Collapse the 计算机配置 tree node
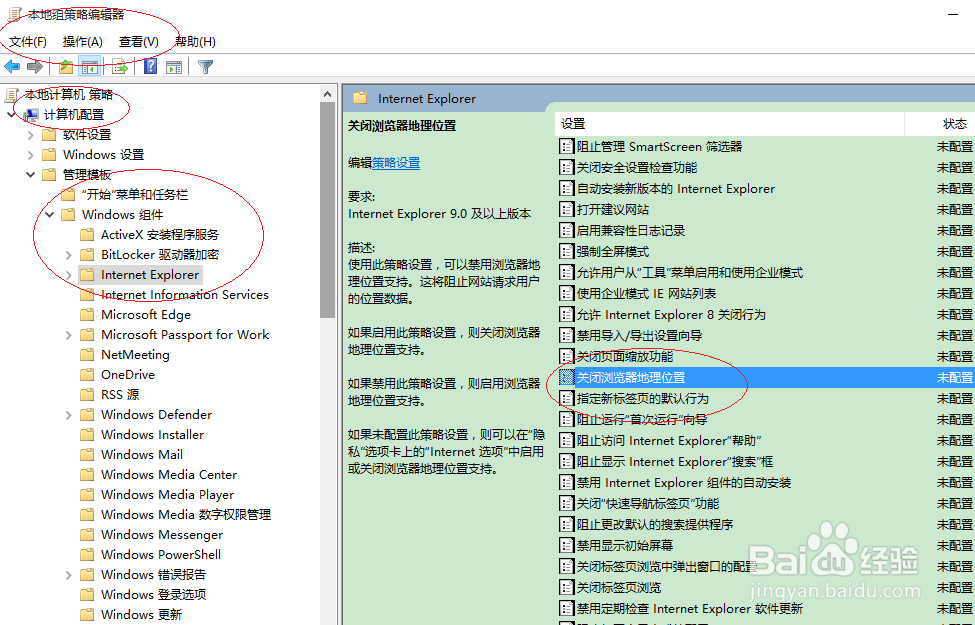Image resolution: width=975 pixels, height=625 pixels. pyautogui.click(x=11, y=114)
